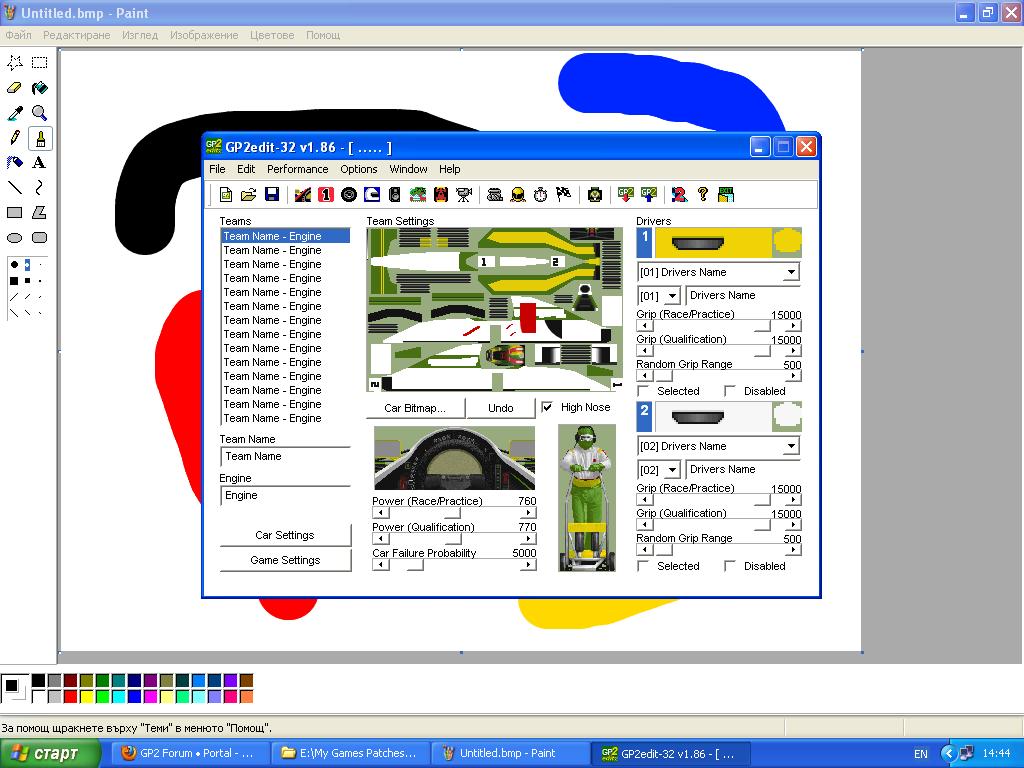The width and height of the screenshot is (1024, 768).
Task: Click the yellow question mark help icon
Action: [x=703, y=195]
